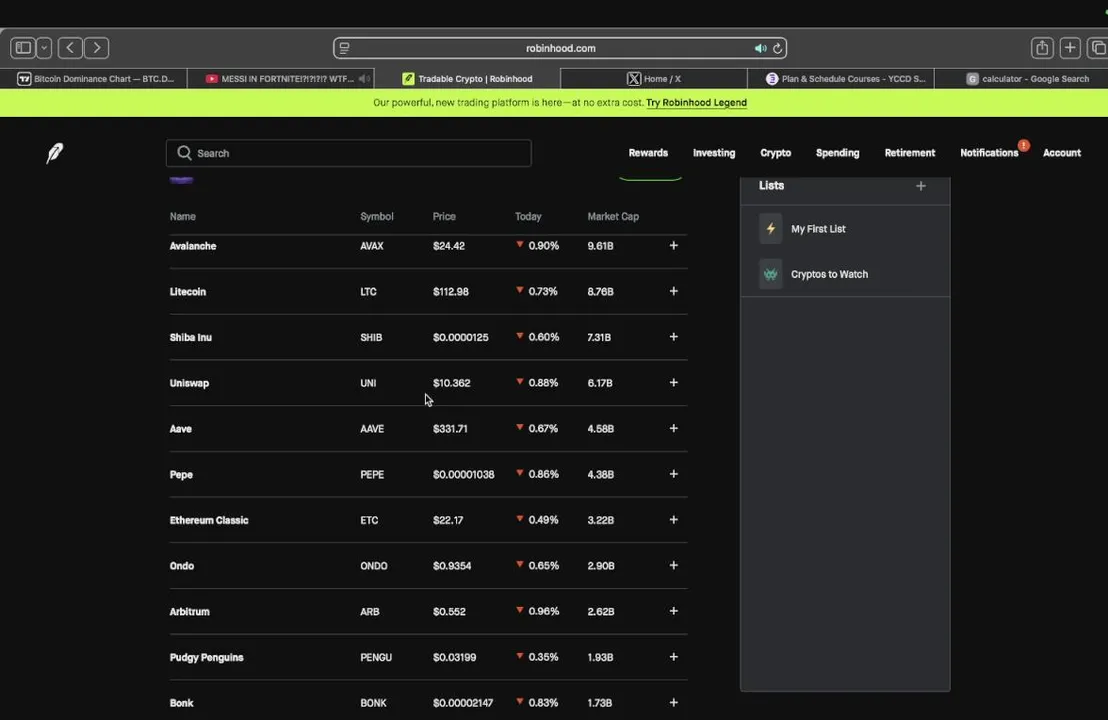Switch to MESSI IN FORTNITE YouTube tab
The image size is (1108, 720).
(x=281, y=78)
